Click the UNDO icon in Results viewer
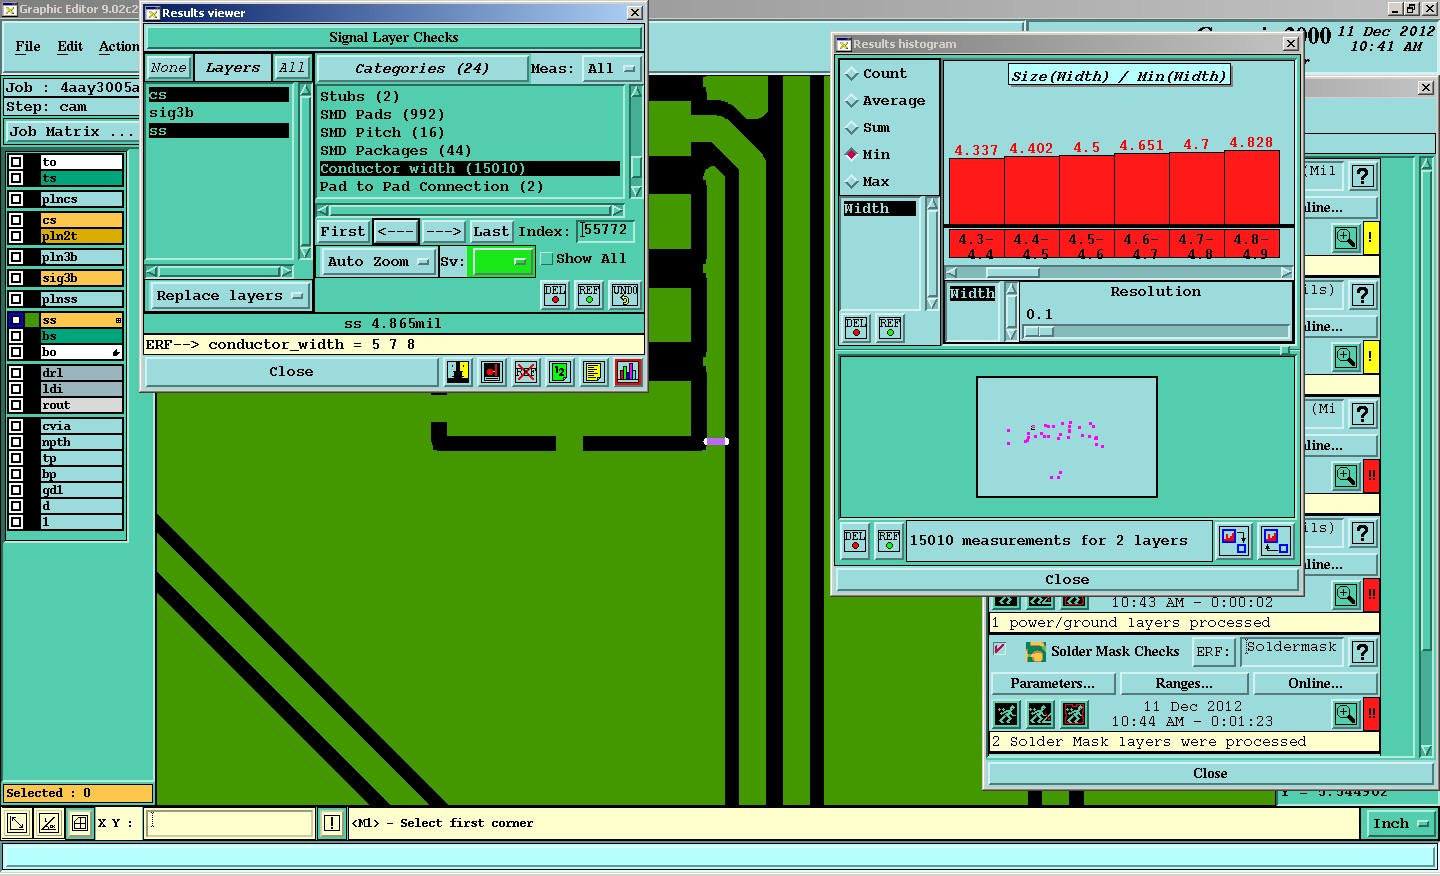1440x876 pixels. 625,295
